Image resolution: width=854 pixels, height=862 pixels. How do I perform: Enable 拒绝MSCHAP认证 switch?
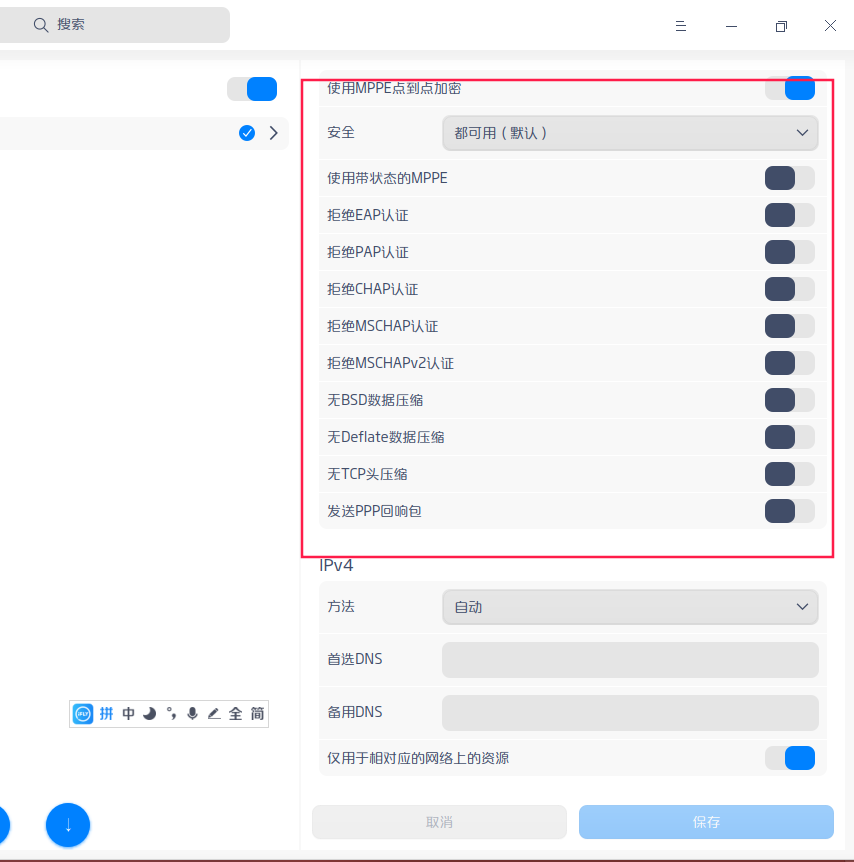(790, 326)
